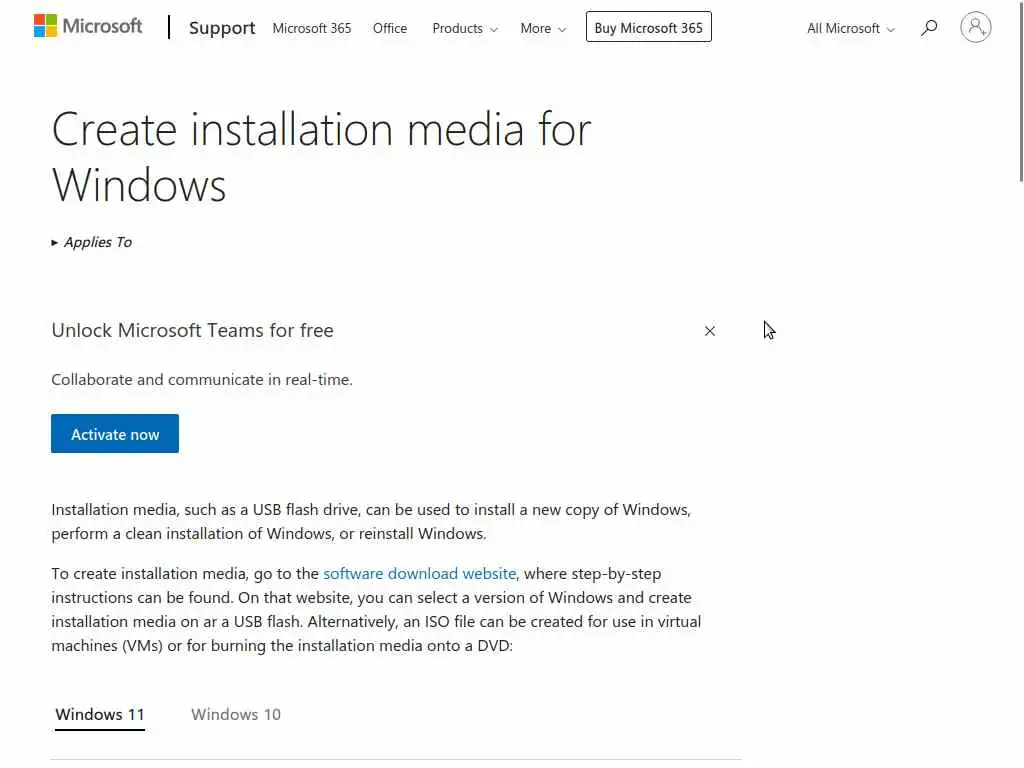Open the Support home link
The width and height of the screenshot is (1024, 768).
tap(222, 28)
